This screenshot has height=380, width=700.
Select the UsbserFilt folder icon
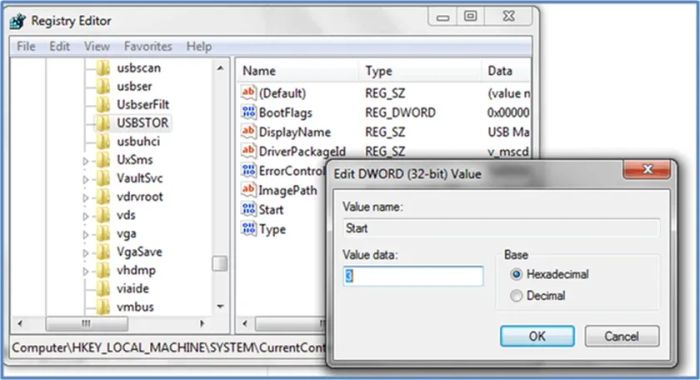tap(103, 104)
